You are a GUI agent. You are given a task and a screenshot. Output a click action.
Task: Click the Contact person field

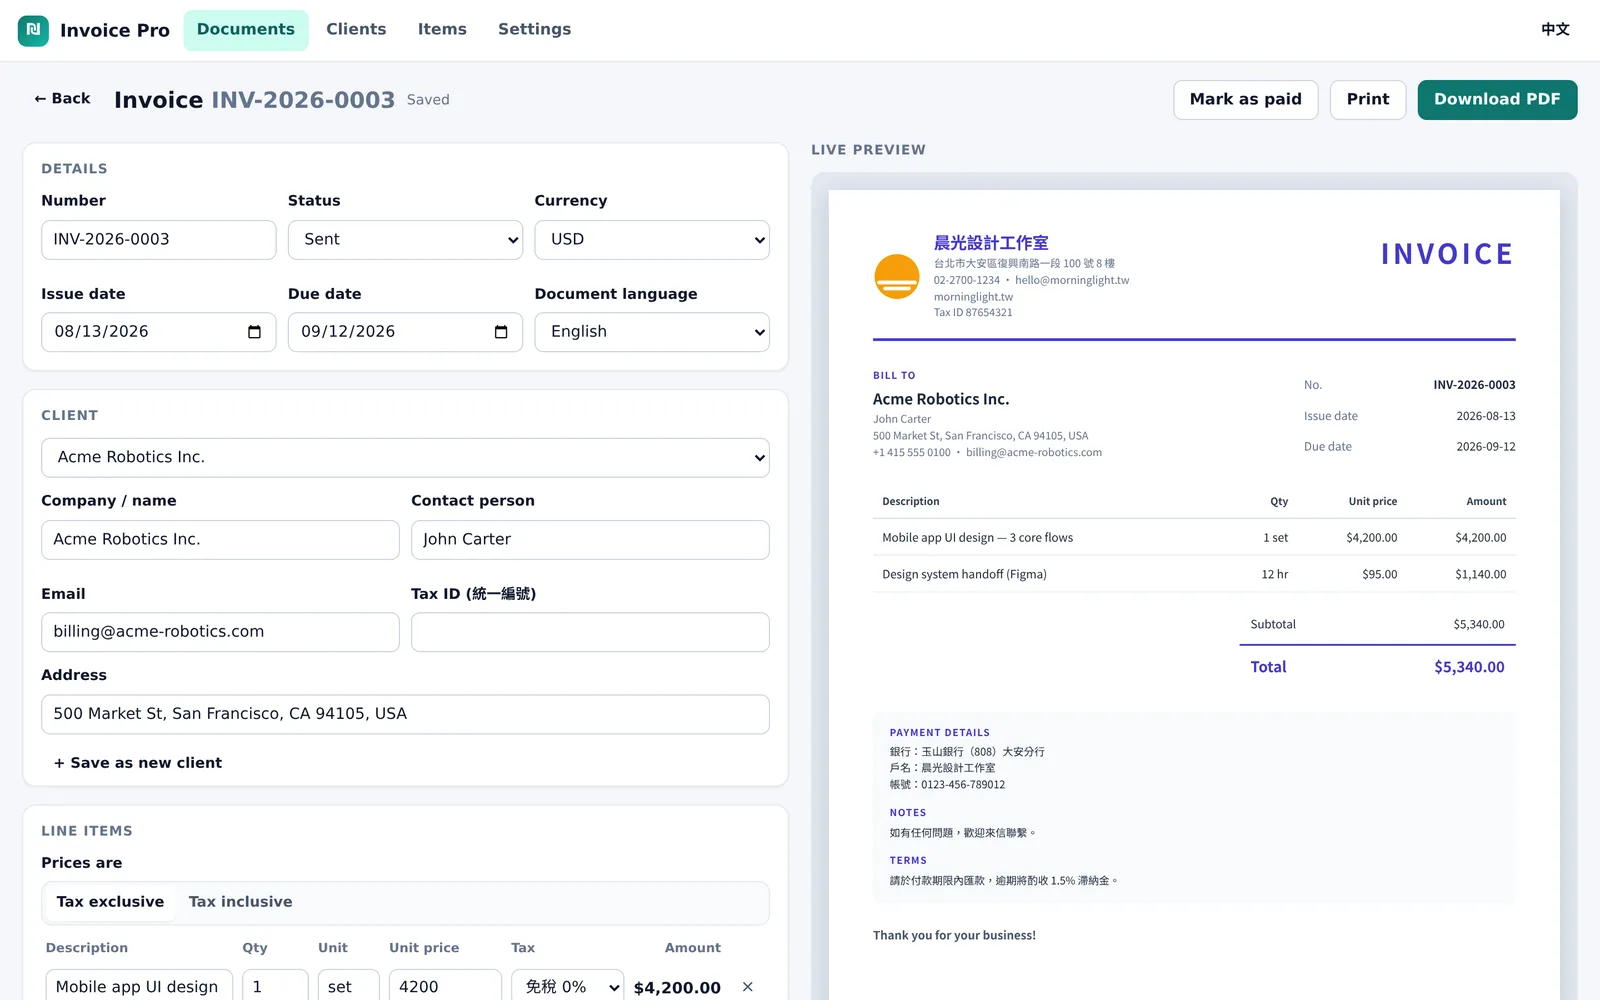(590, 540)
